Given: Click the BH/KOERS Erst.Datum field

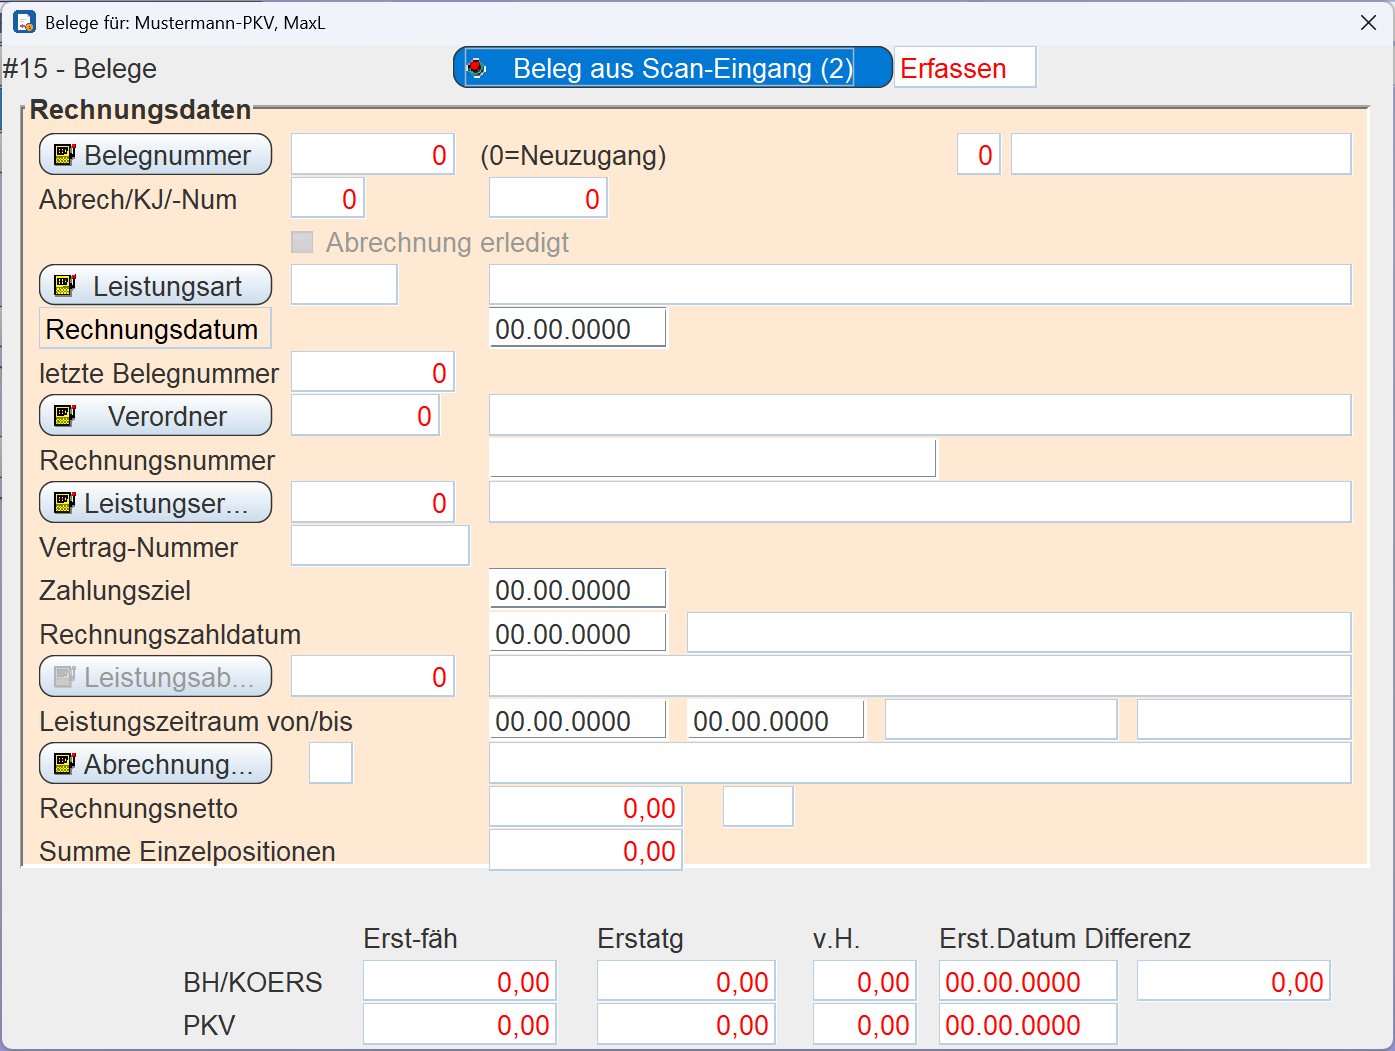Looking at the screenshot, I should click(1028, 981).
